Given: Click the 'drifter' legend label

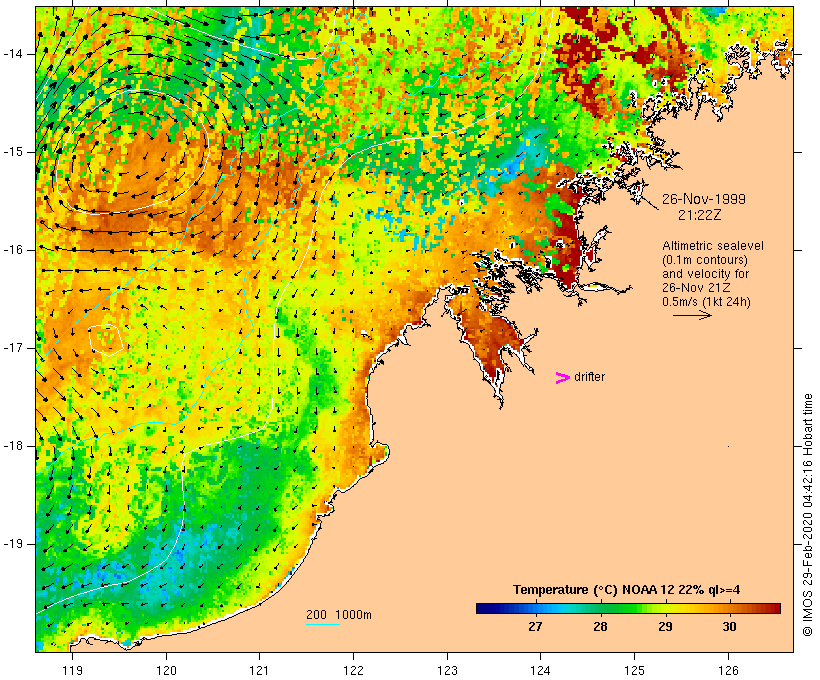Looking at the screenshot, I should pos(589,377).
